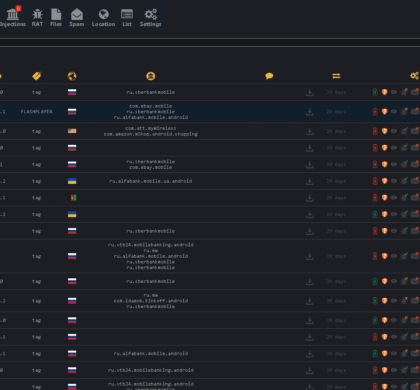Click the shield icon in com.idamob.tinkoff.android row
The image size is (420, 390).
[384, 301]
